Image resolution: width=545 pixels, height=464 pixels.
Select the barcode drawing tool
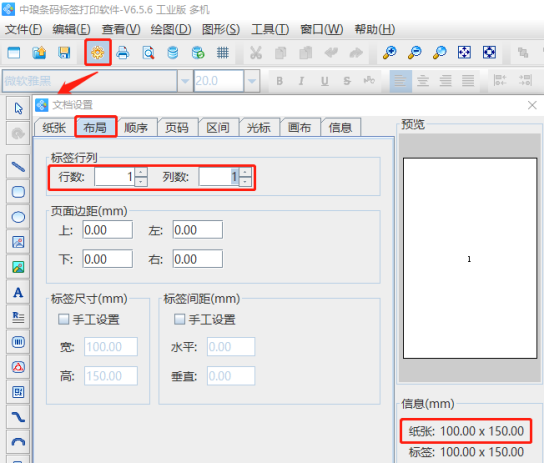[18, 342]
